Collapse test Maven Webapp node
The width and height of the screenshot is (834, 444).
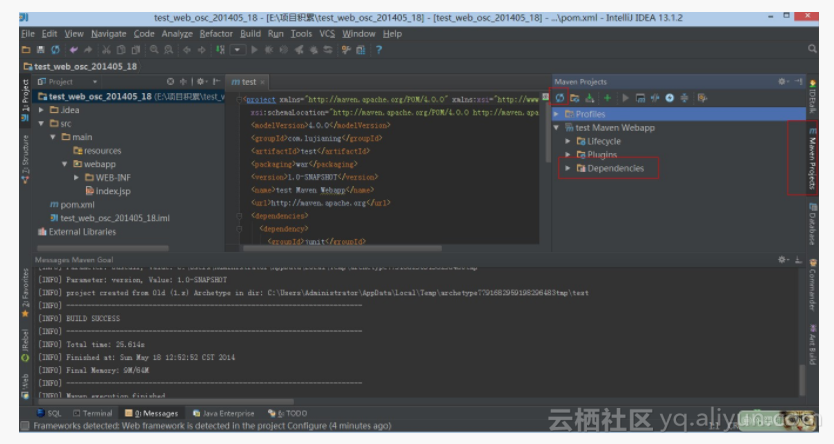556,128
